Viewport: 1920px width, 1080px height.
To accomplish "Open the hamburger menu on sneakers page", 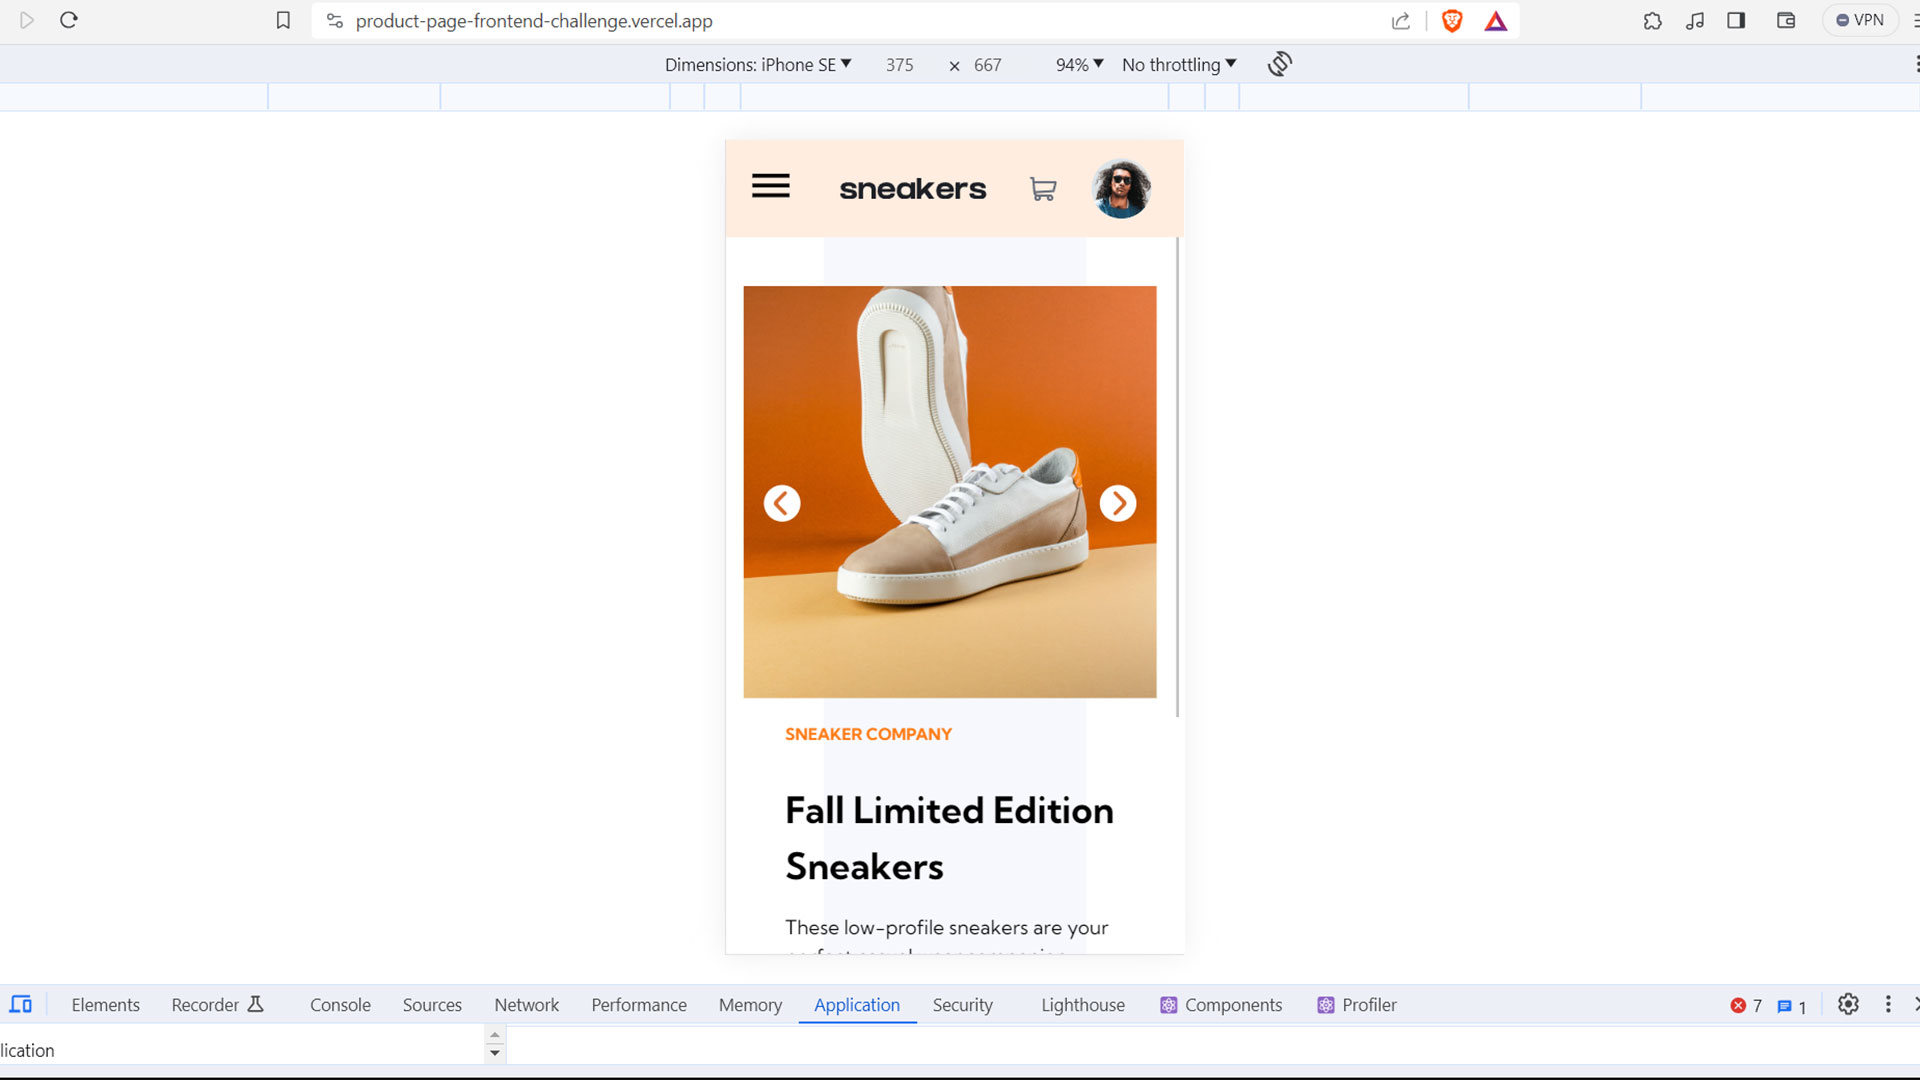I will click(x=770, y=186).
